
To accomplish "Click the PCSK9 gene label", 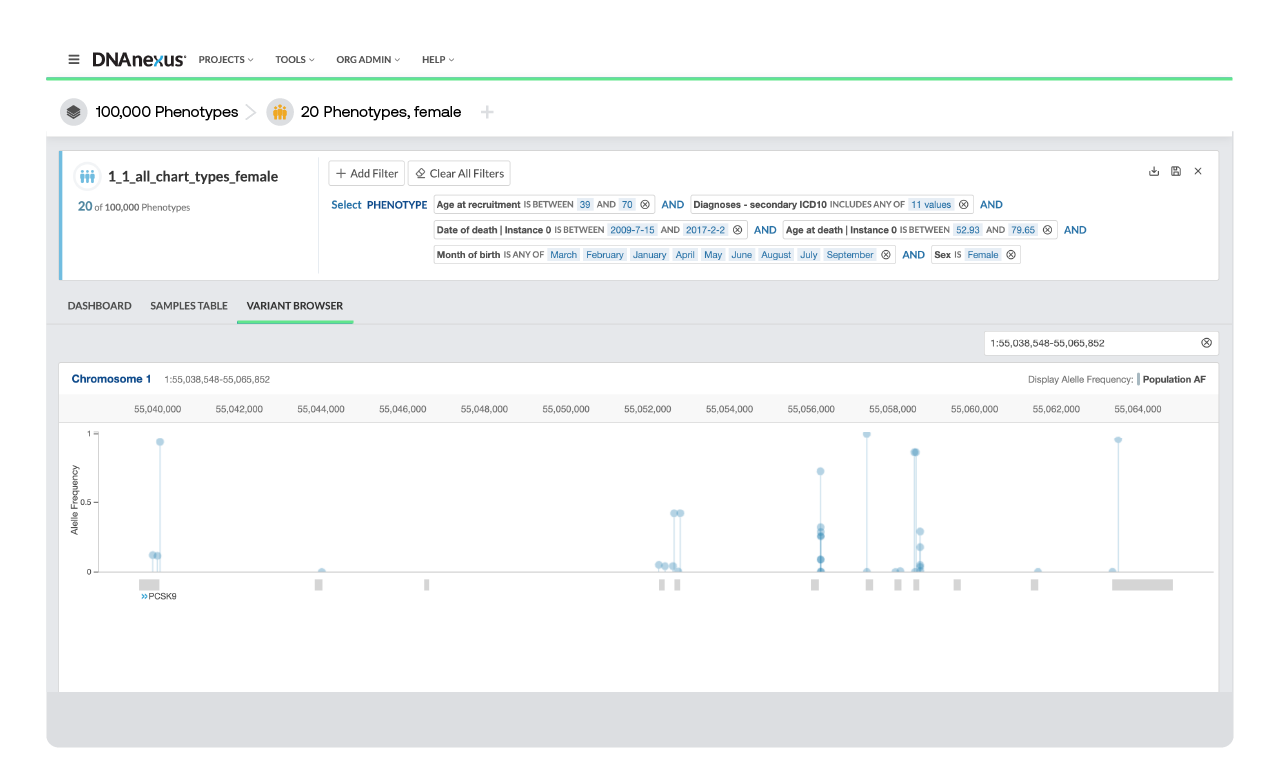I will pyautogui.click(x=158, y=594).
